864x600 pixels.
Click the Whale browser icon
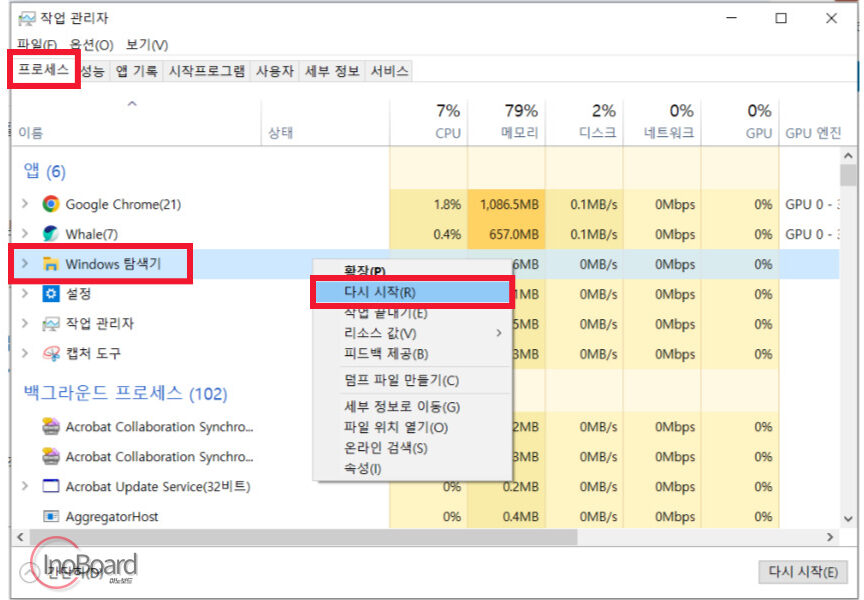pyautogui.click(x=51, y=234)
